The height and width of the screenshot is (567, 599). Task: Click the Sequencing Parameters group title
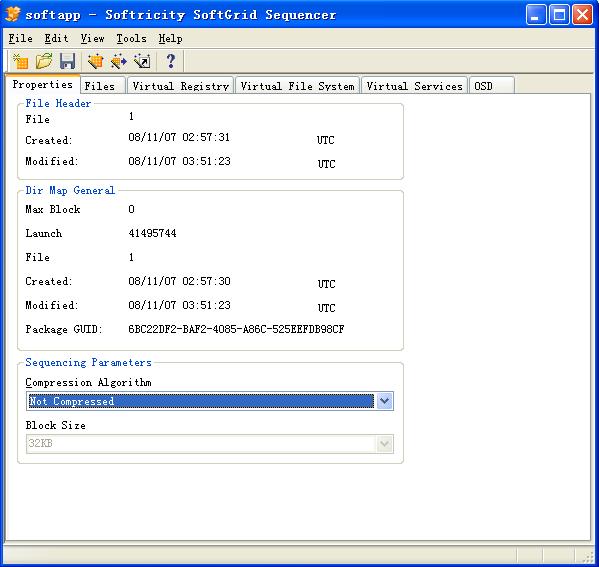[x=88, y=362]
